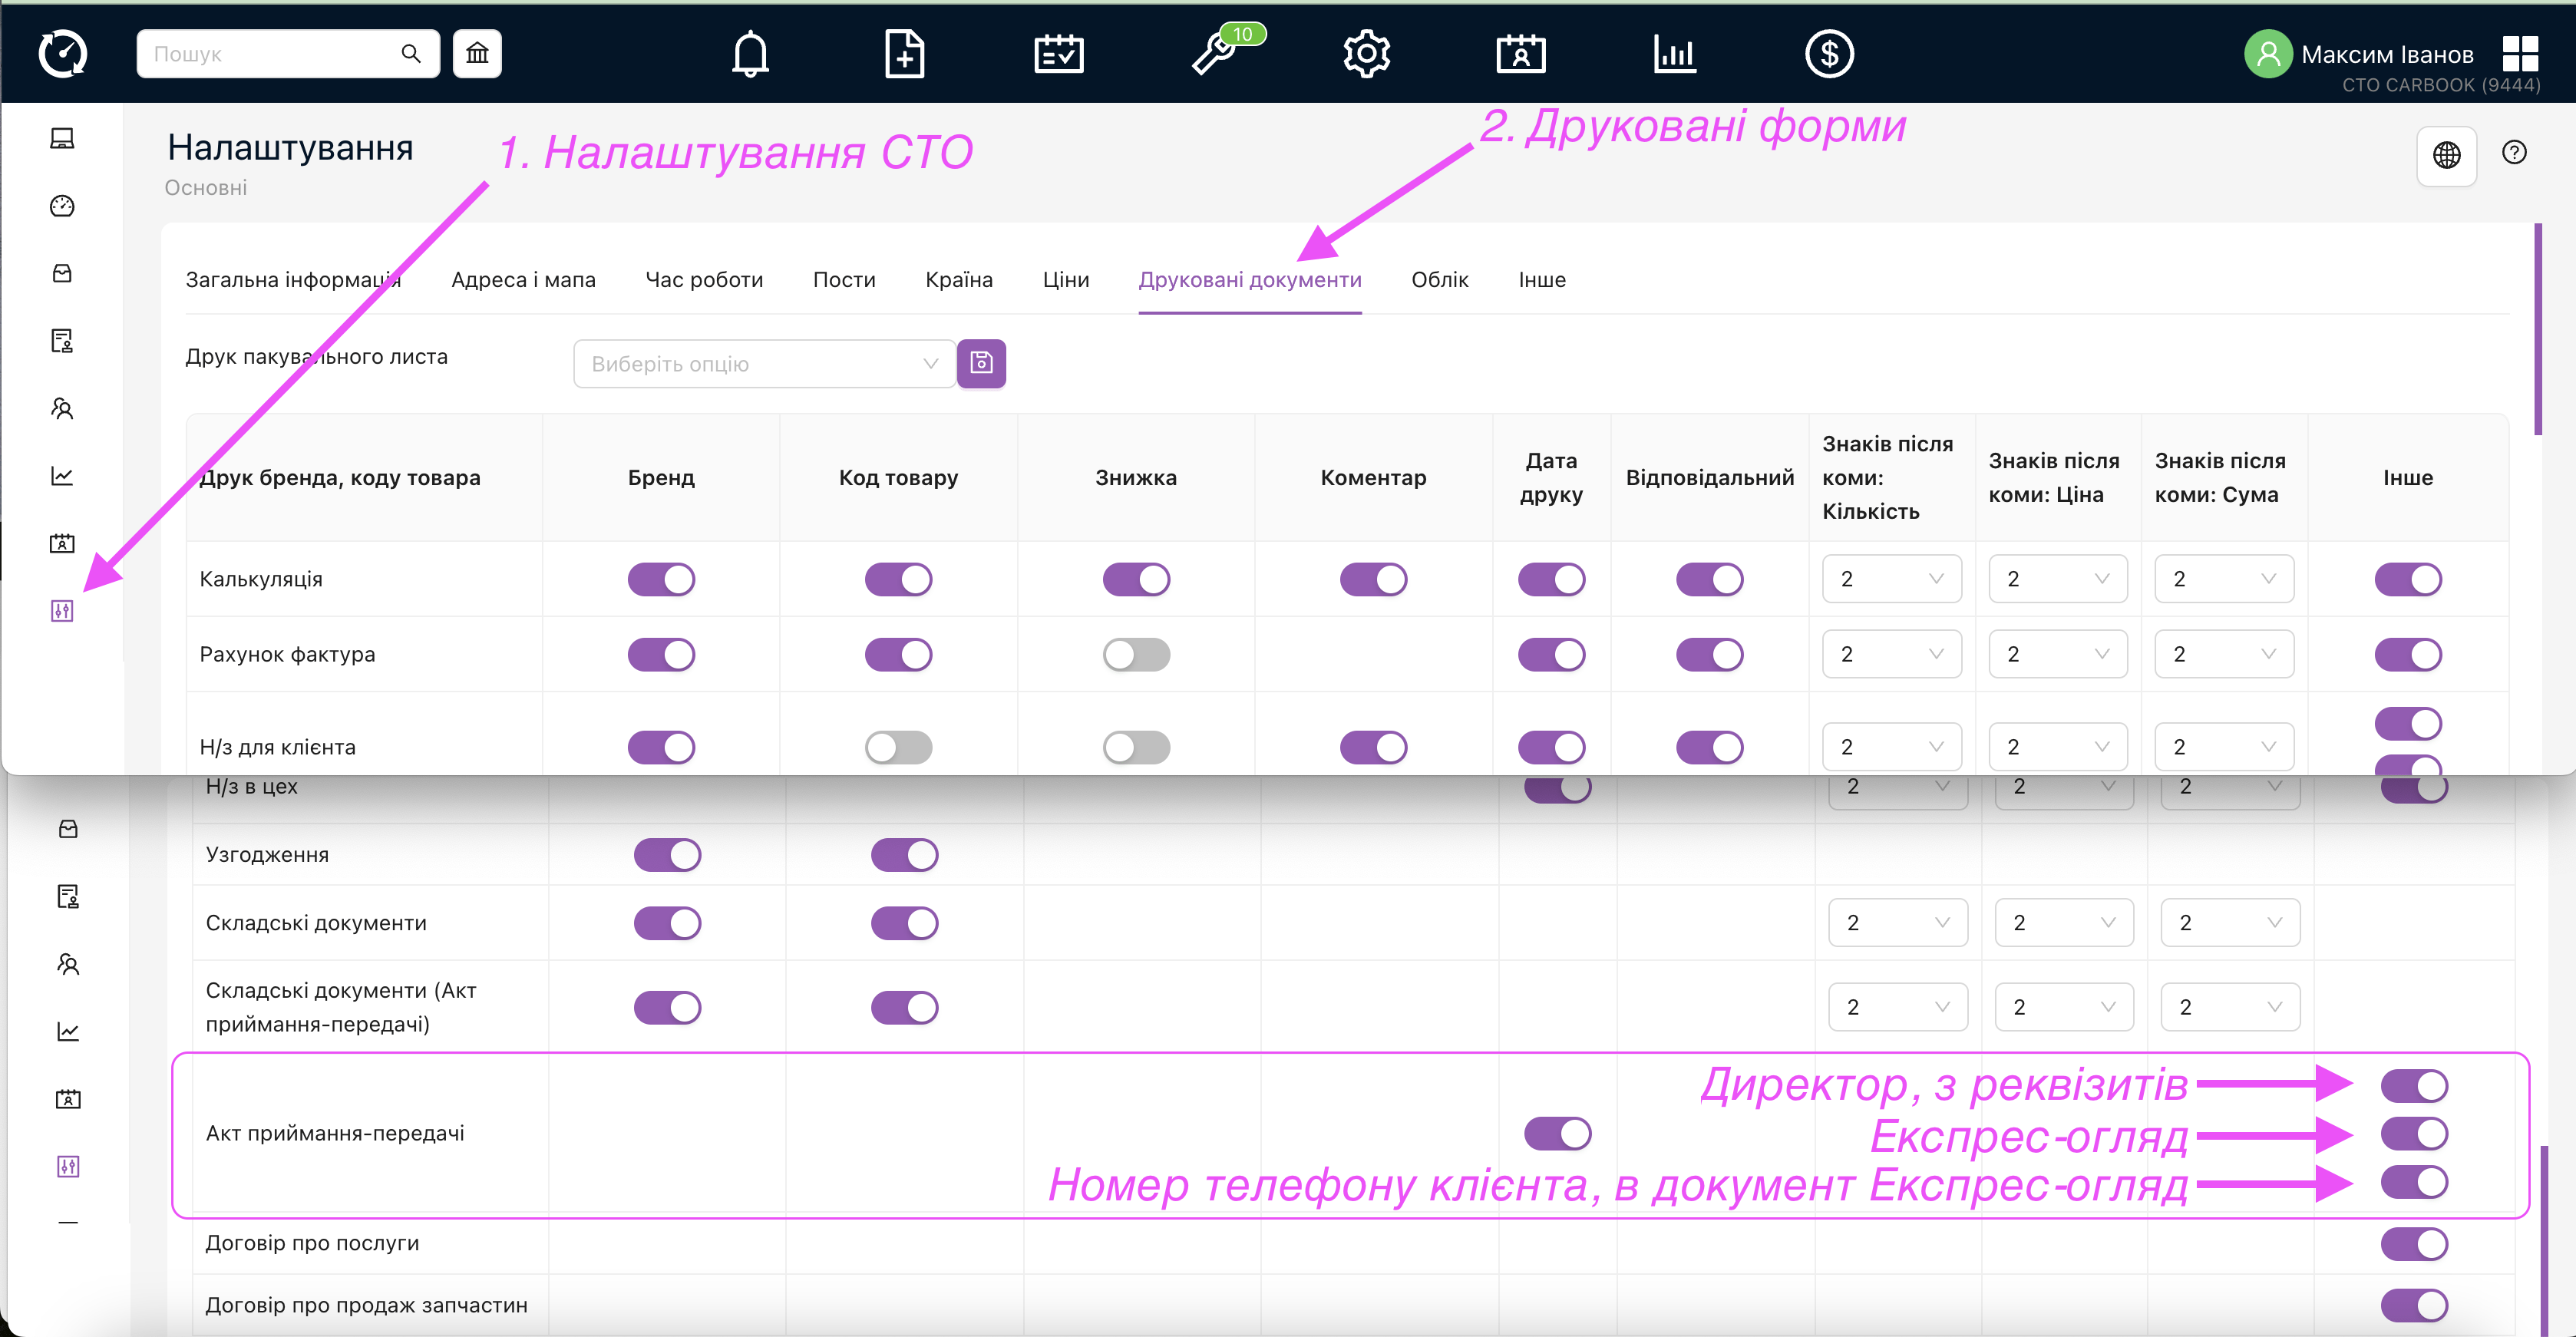The image size is (2576, 1337).
Task: Click the bank building icon near search
Action: tap(477, 54)
